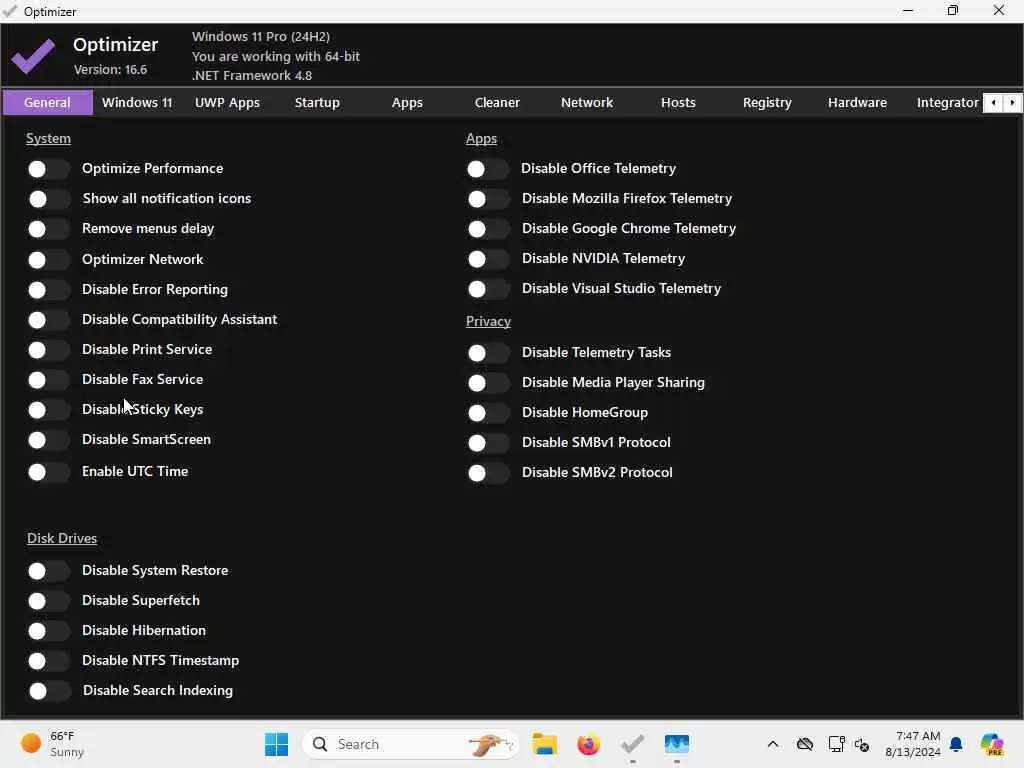Open the UWP Apps tab
Viewport: 1024px width, 768px height.
pos(227,103)
